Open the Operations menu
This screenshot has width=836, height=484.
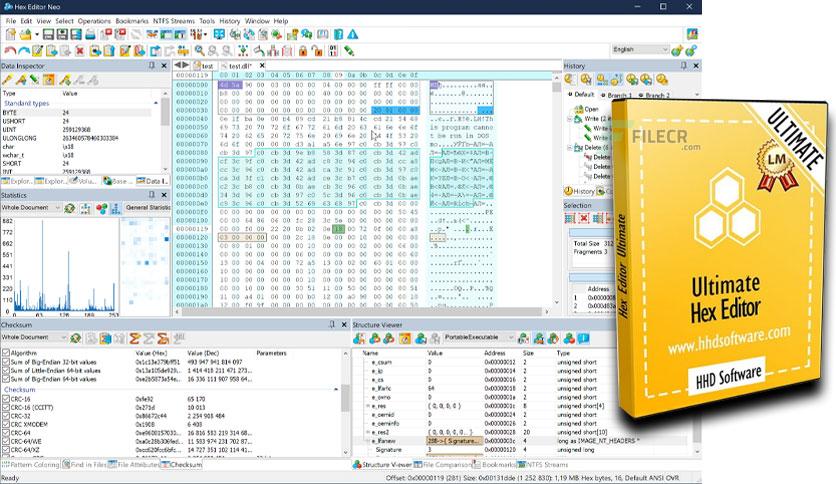click(x=94, y=21)
